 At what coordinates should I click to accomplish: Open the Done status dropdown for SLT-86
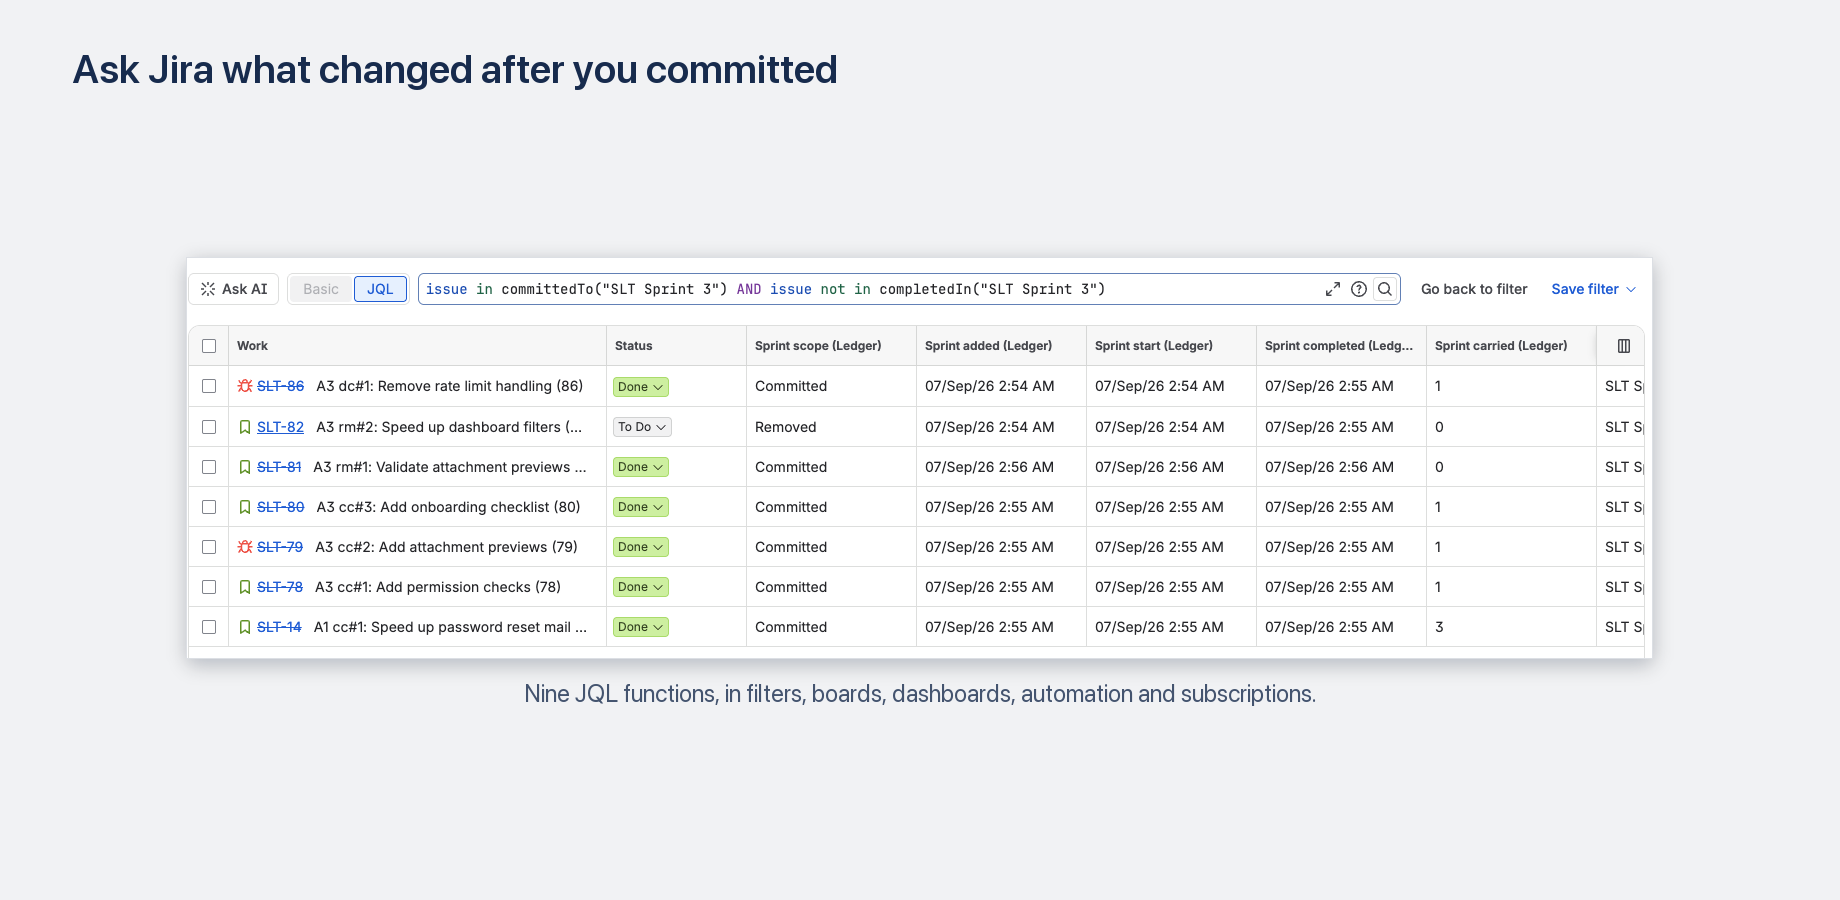click(641, 387)
